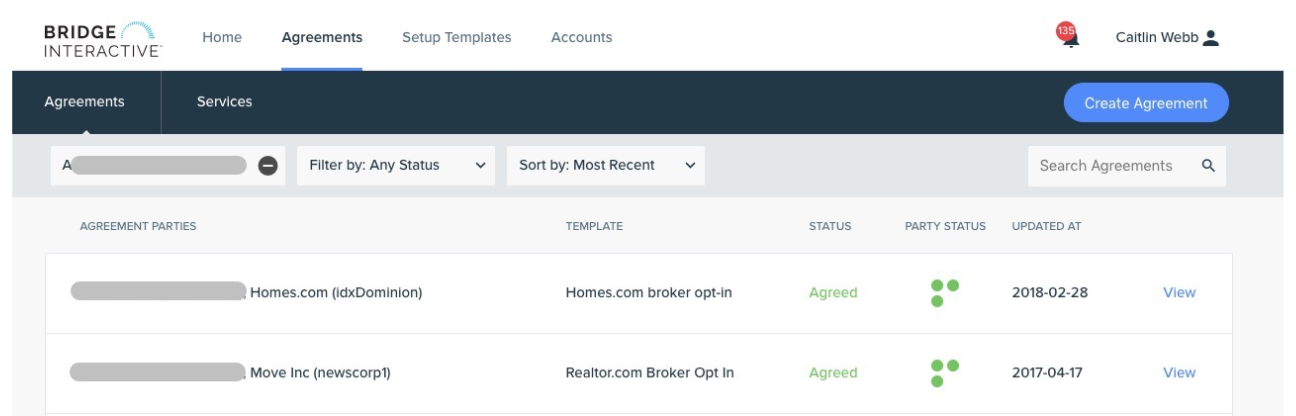This screenshot has height=416, width=1296.
Task: Switch to the Services tab
Action: [x=224, y=101]
